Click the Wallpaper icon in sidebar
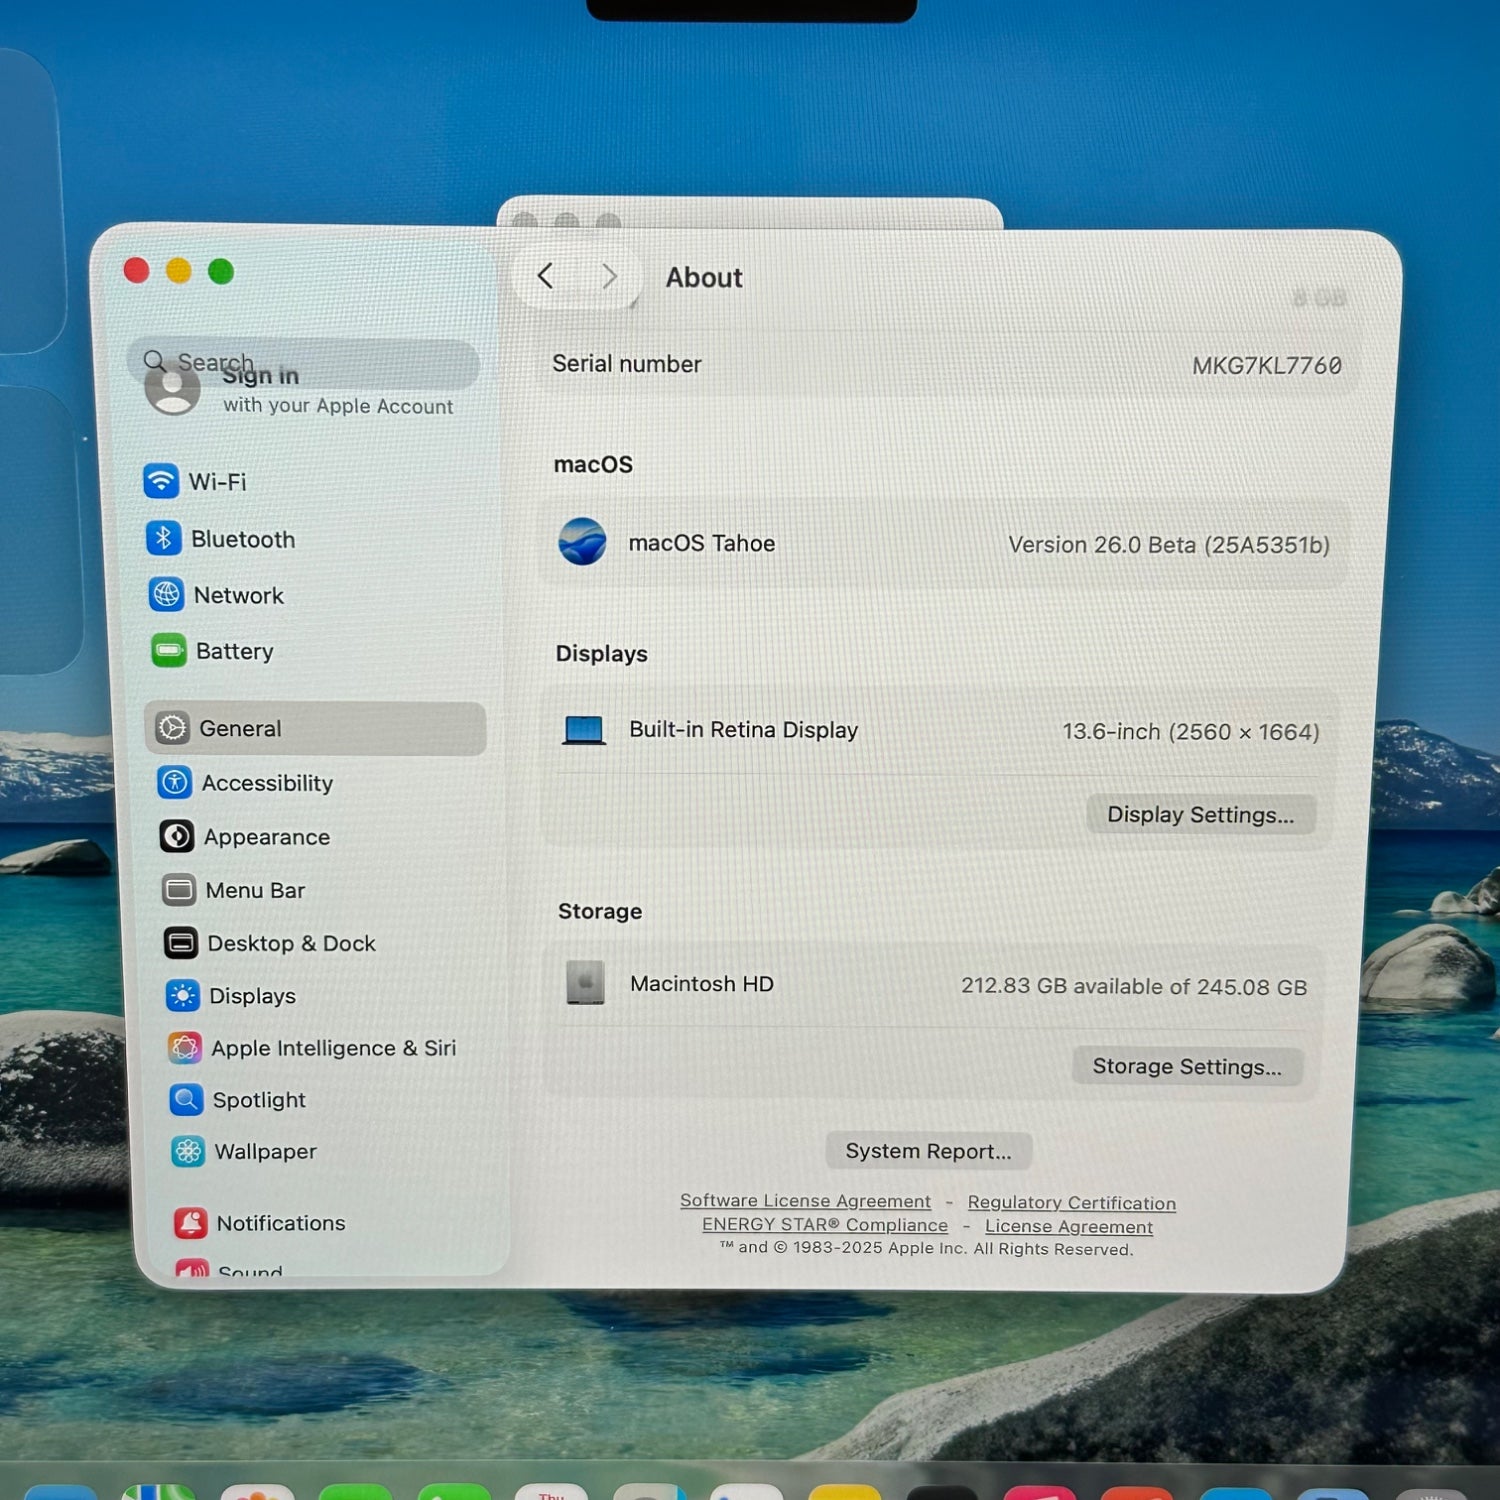 coord(188,1151)
